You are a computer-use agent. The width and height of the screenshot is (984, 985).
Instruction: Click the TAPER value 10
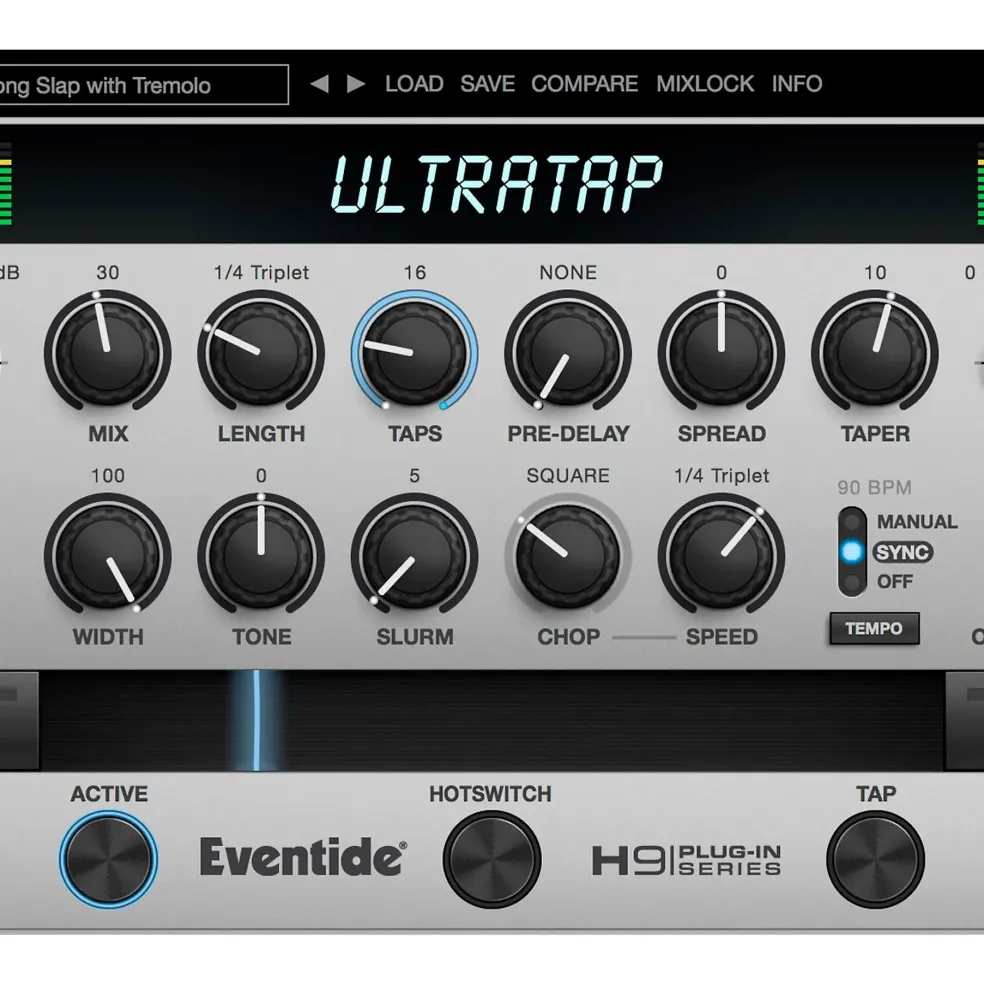tap(875, 273)
